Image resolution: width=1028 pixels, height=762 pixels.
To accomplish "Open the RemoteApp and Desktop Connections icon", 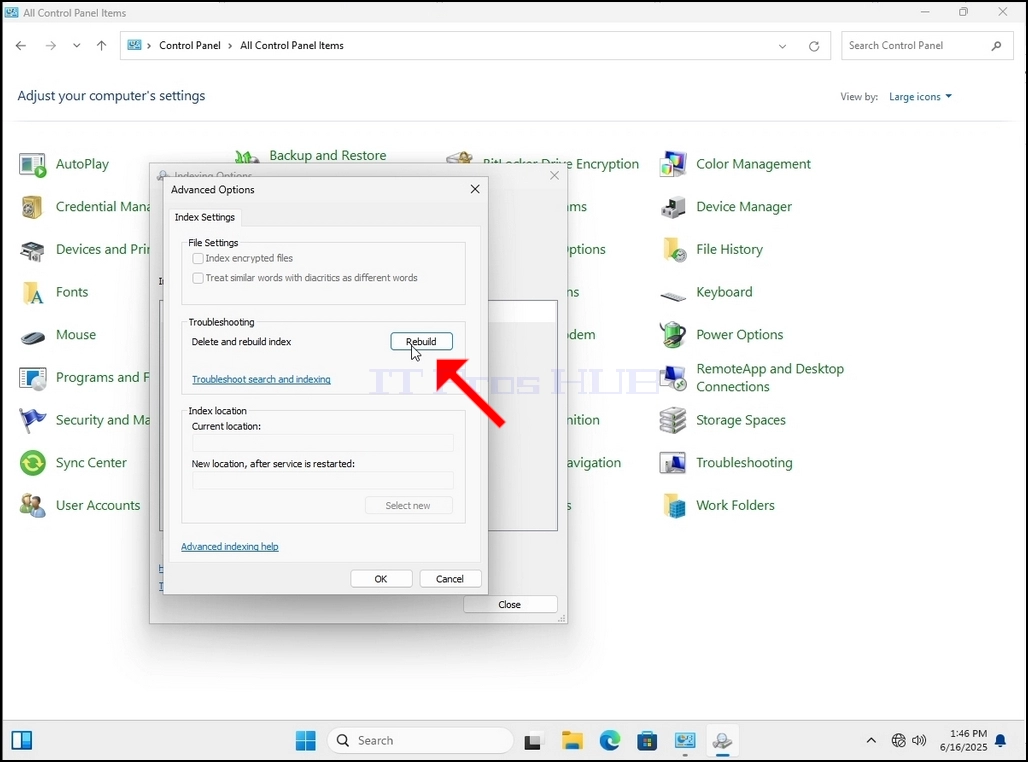I will pos(673,378).
